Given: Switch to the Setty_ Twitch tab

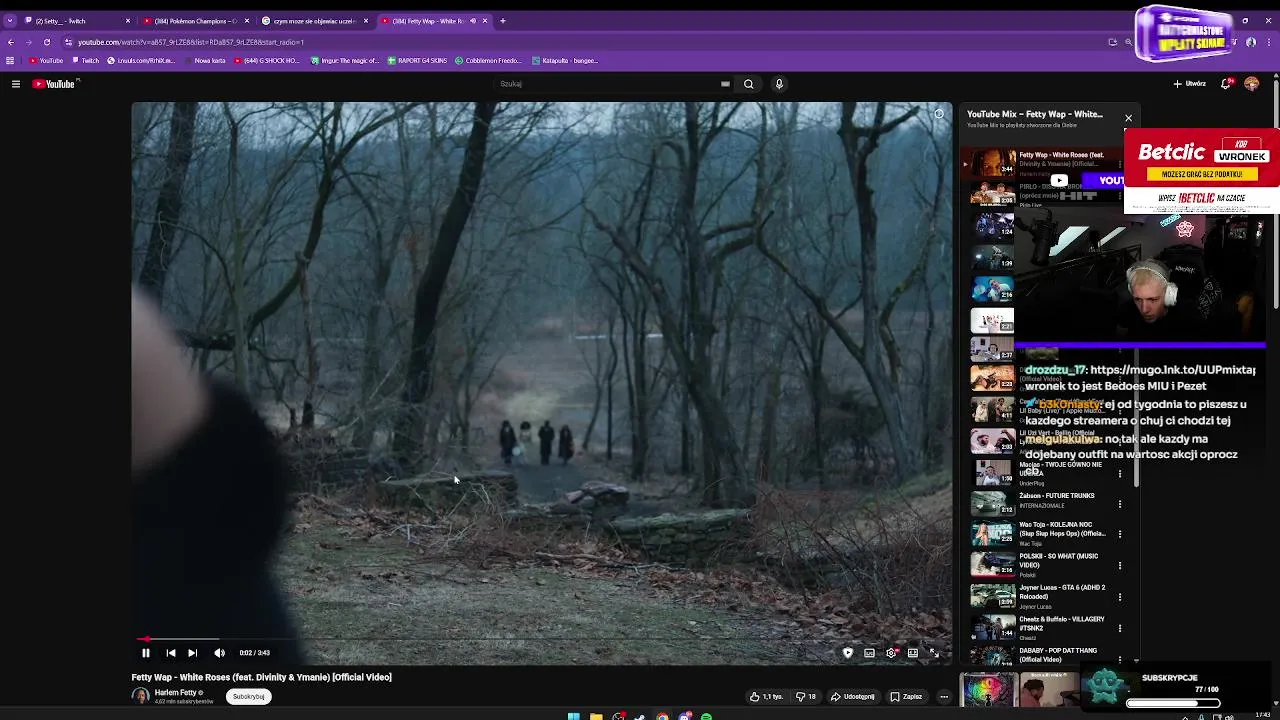Looking at the screenshot, I should [x=75, y=21].
